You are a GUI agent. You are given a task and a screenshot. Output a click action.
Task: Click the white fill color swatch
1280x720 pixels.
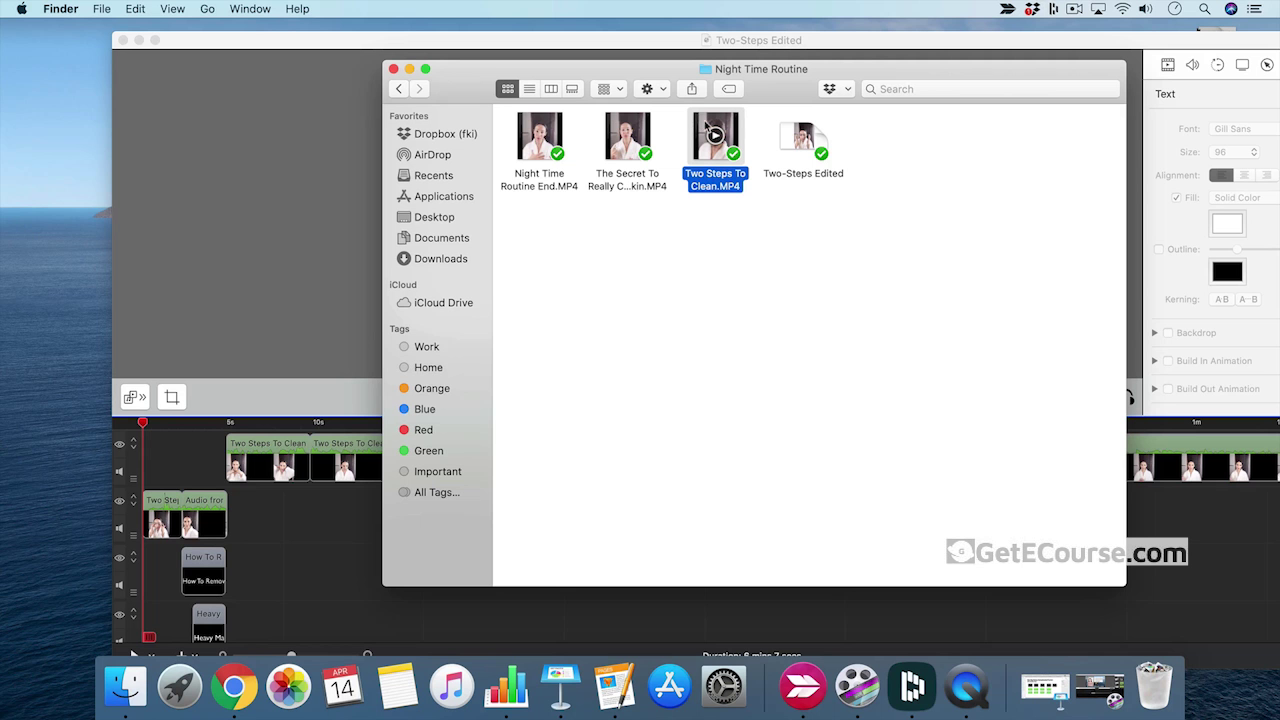coord(1227,224)
